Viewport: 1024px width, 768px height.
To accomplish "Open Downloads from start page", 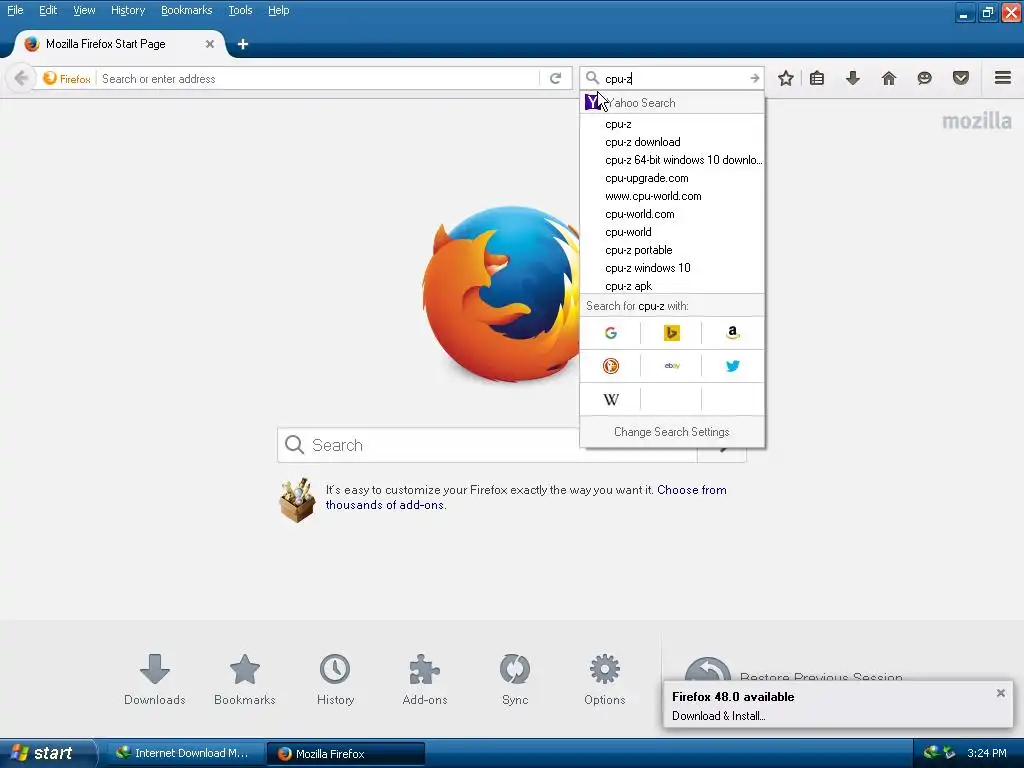I will click(155, 679).
